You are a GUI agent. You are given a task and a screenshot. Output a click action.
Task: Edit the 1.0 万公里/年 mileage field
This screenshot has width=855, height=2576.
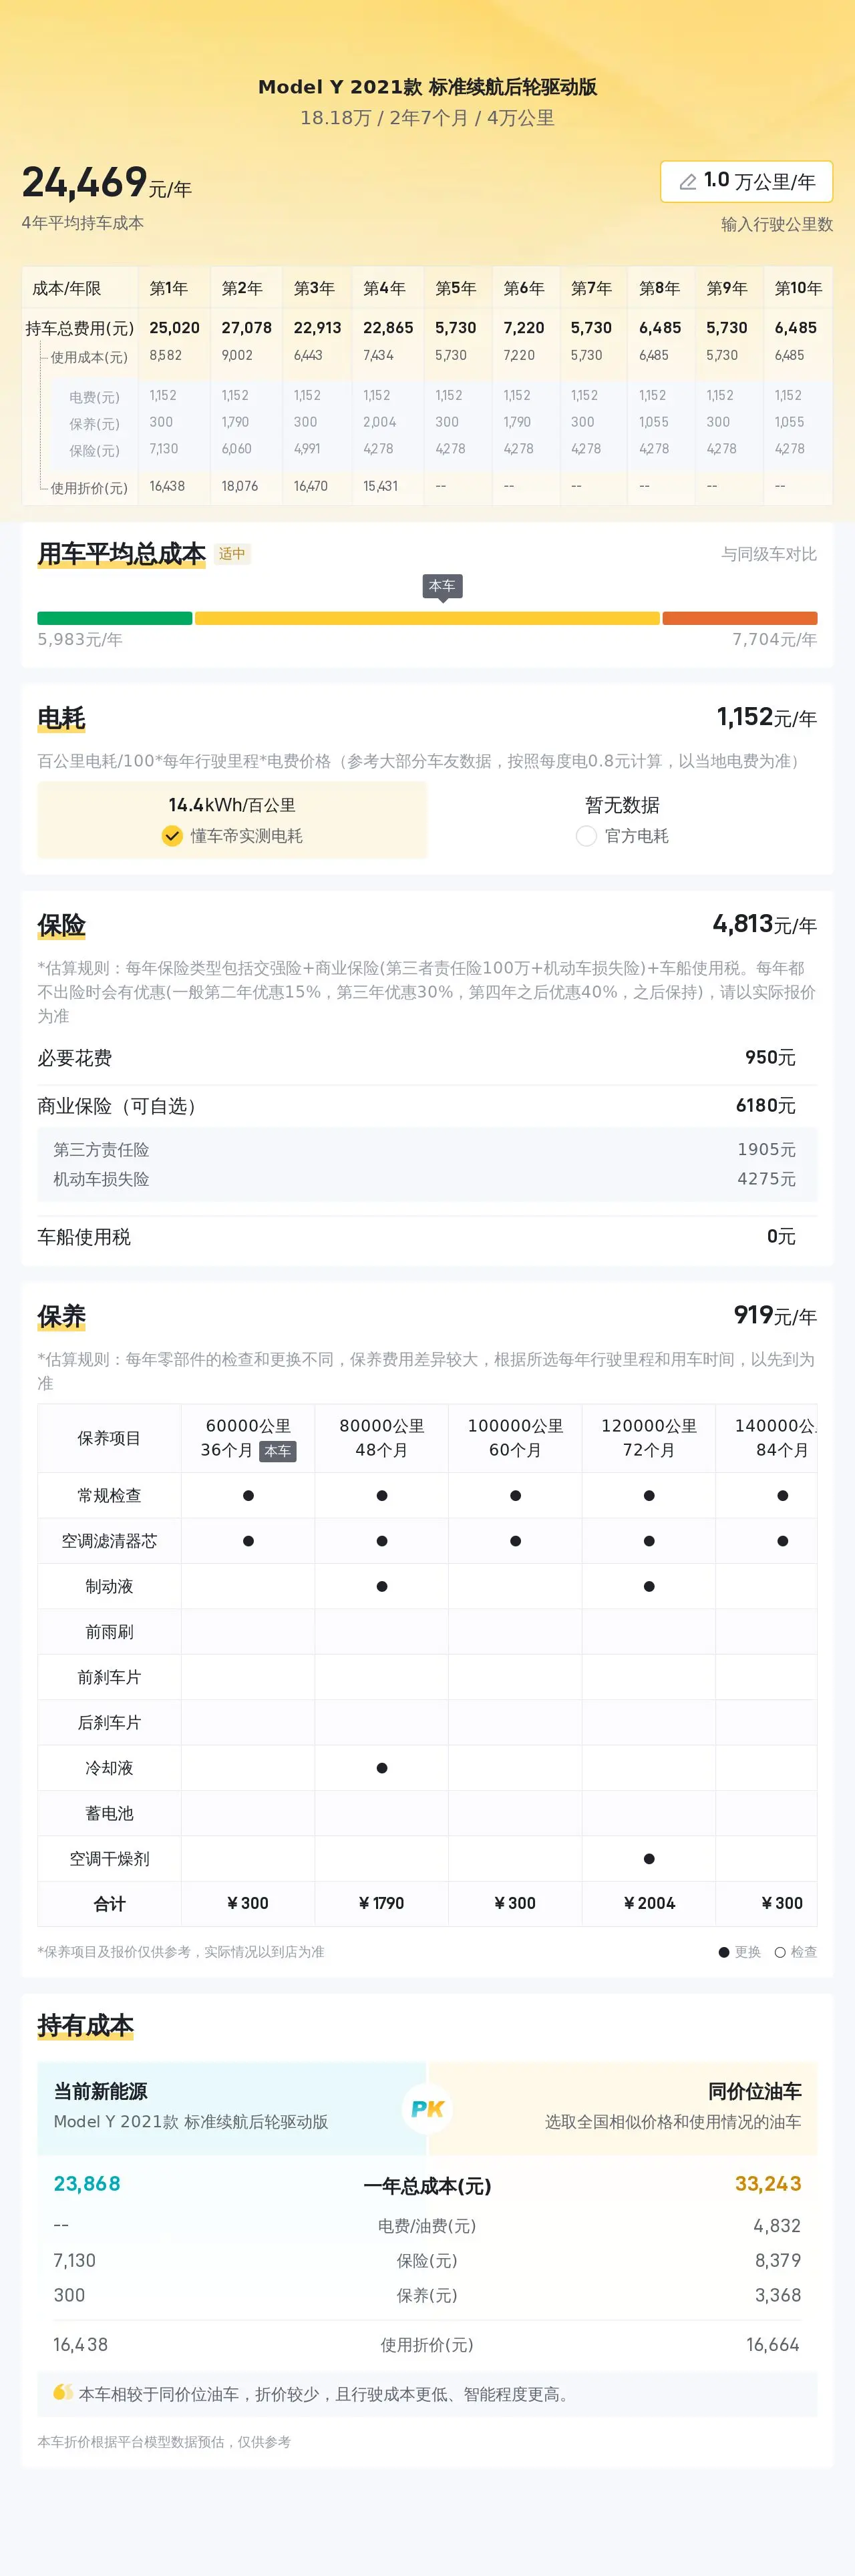tap(746, 181)
